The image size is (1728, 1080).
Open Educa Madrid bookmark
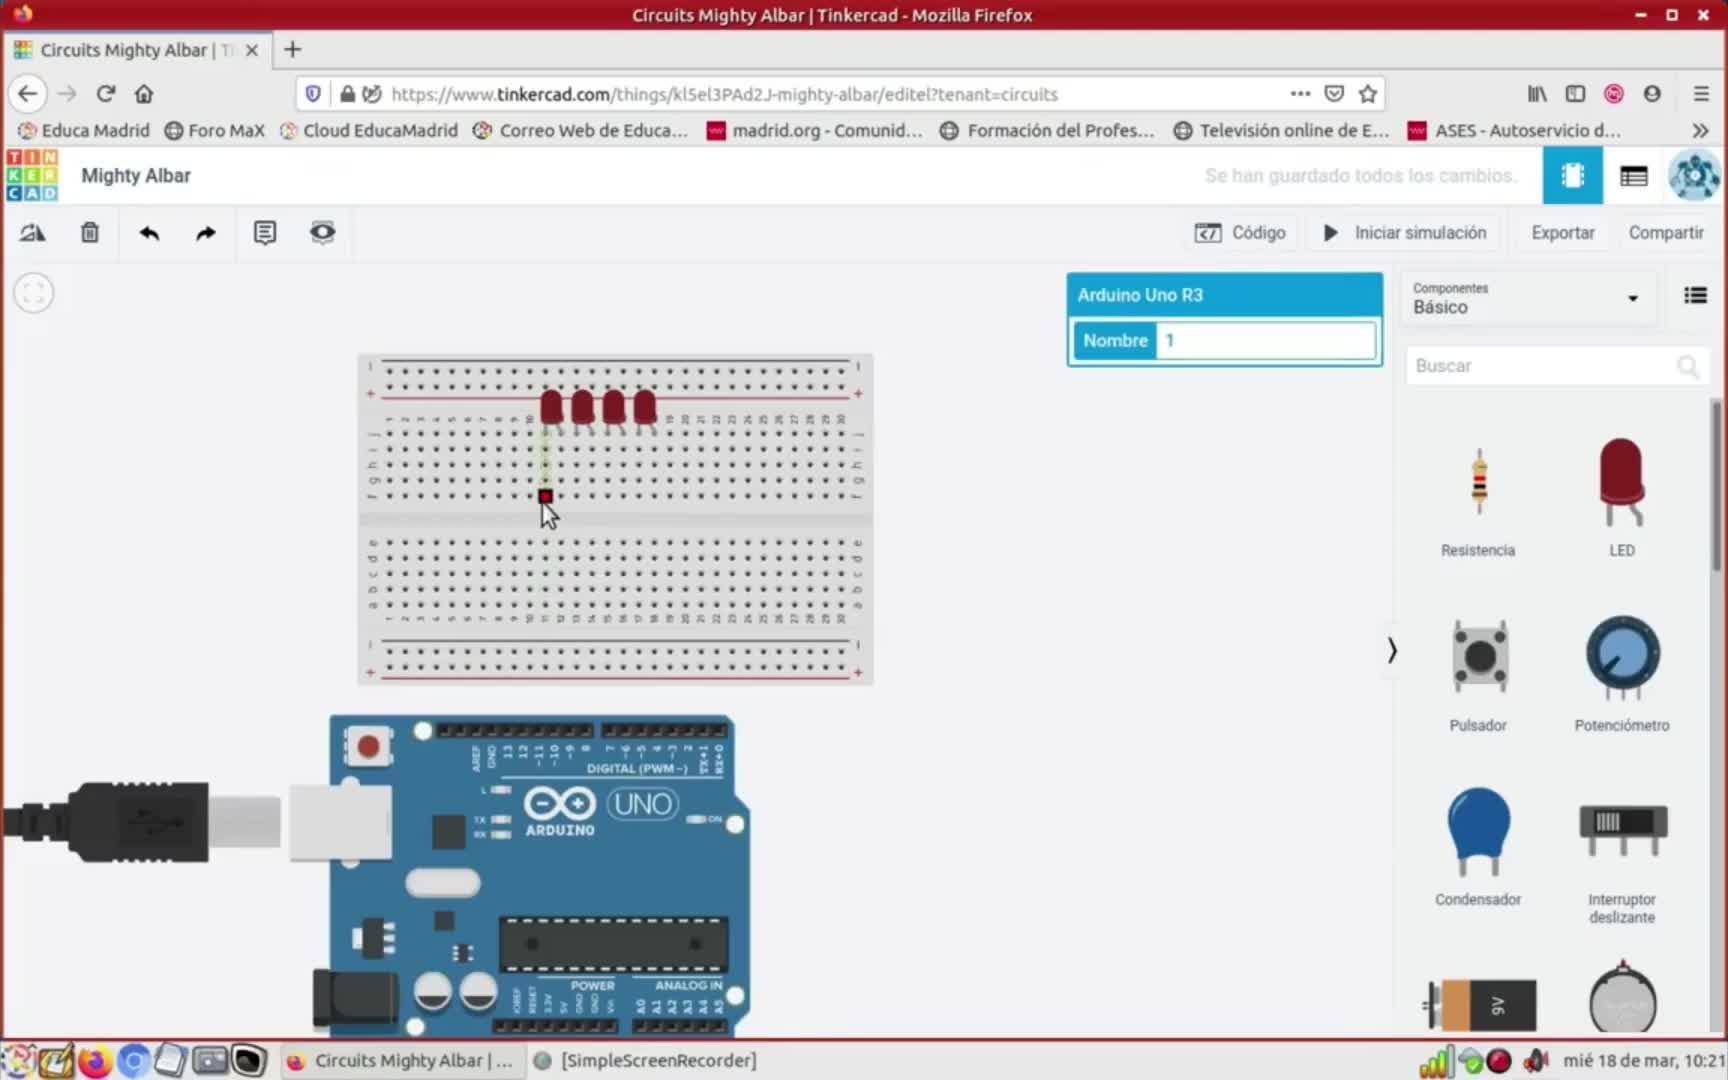click(x=84, y=131)
